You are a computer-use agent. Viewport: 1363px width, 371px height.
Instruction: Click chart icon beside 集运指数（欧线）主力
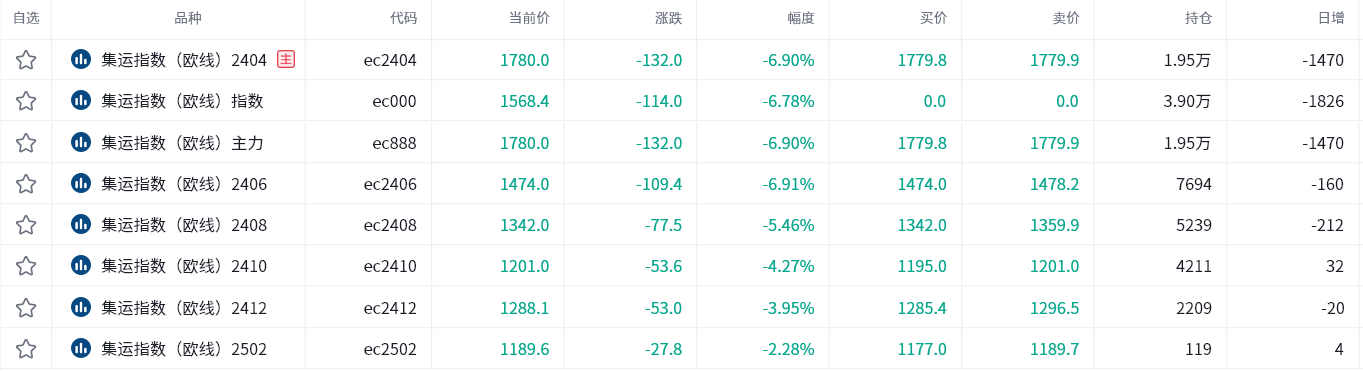point(81,142)
